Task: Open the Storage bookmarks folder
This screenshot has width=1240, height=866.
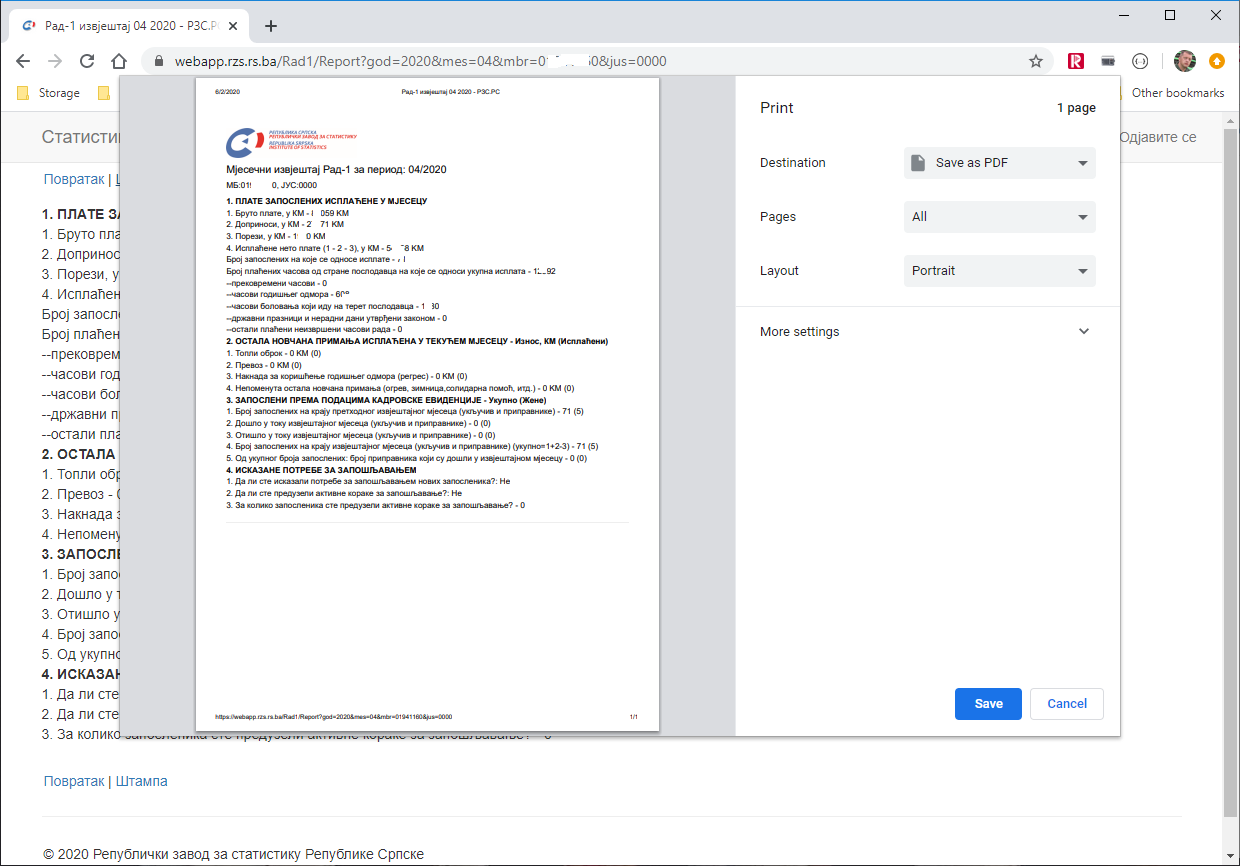Action: coord(49,93)
